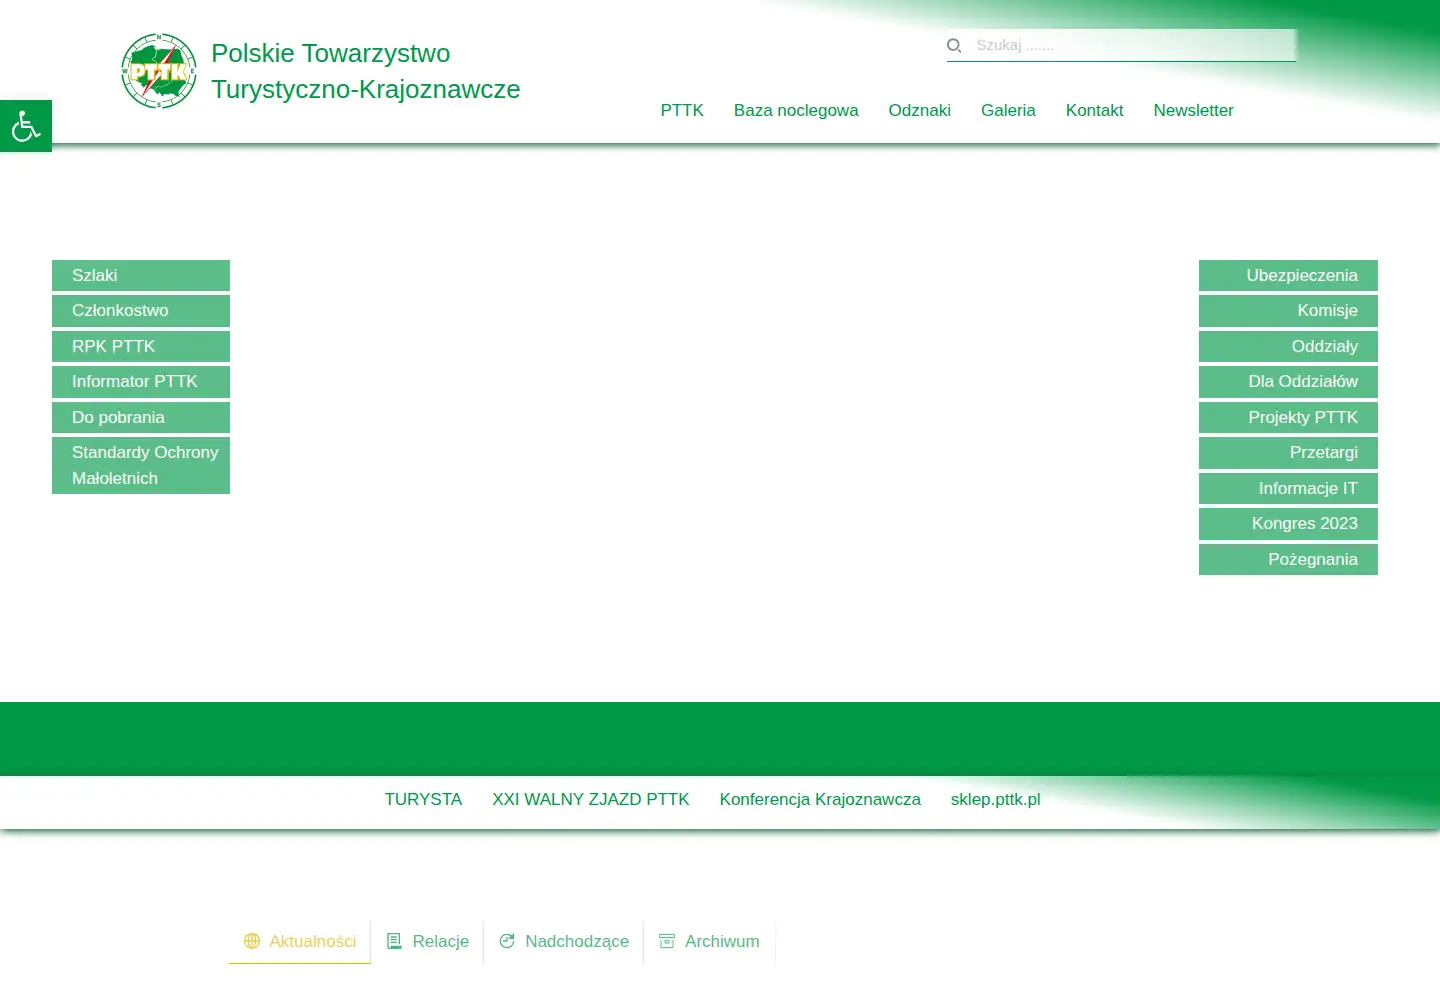Open the Oddziały section
This screenshot has height=1000, width=1440.
pos(1288,346)
